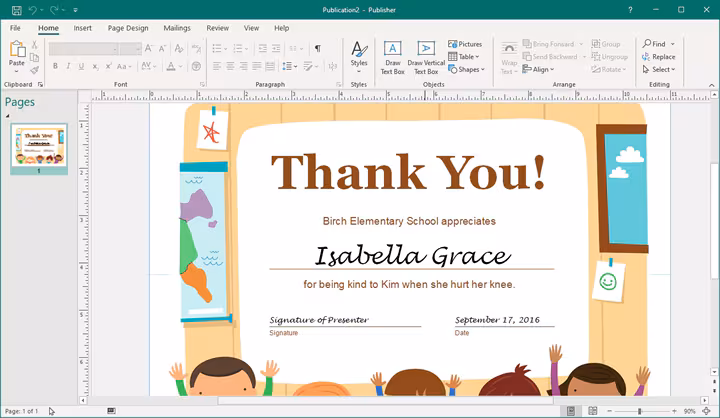The width and height of the screenshot is (720, 418).
Task: Open the Change Case Aa dropdown
Action: 124,67
